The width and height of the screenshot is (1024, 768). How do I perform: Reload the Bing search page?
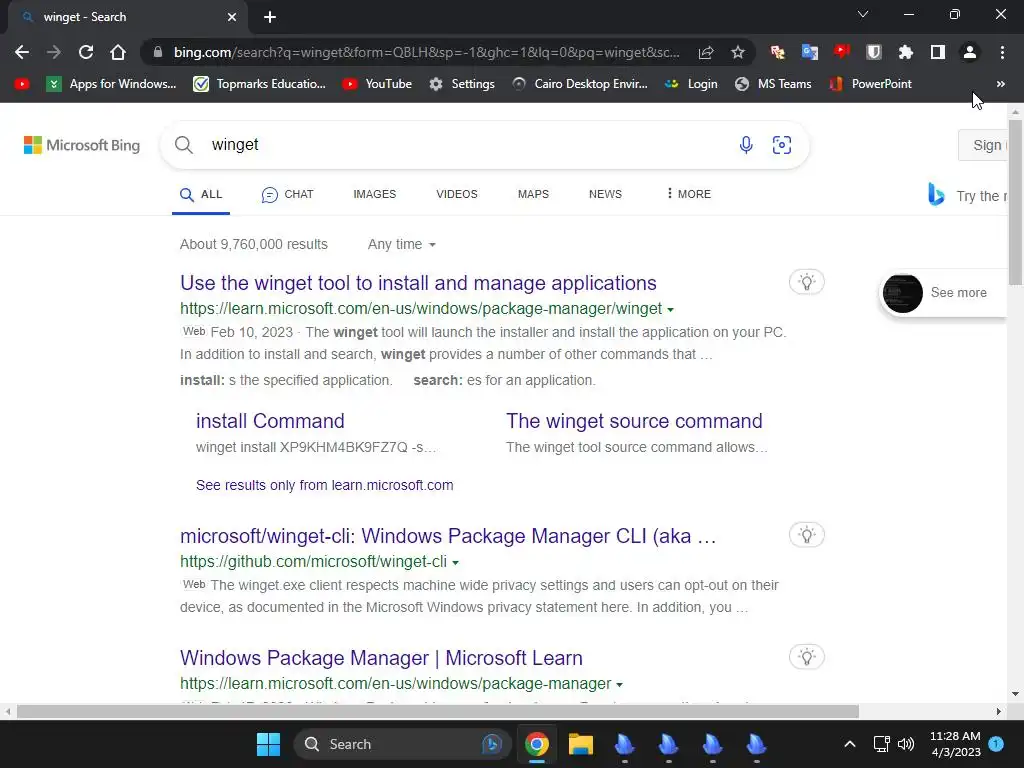tap(86, 52)
